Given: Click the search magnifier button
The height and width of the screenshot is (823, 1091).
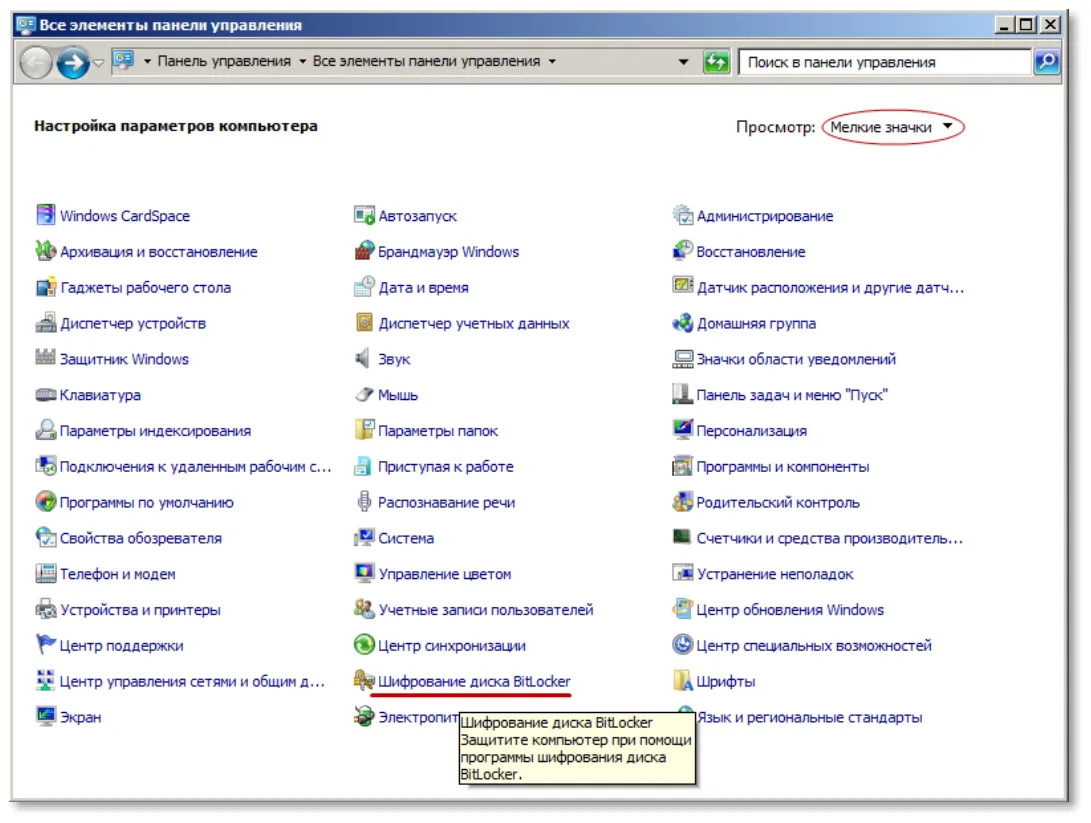Looking at the screenshot, I should click(x=1046, y=62).
